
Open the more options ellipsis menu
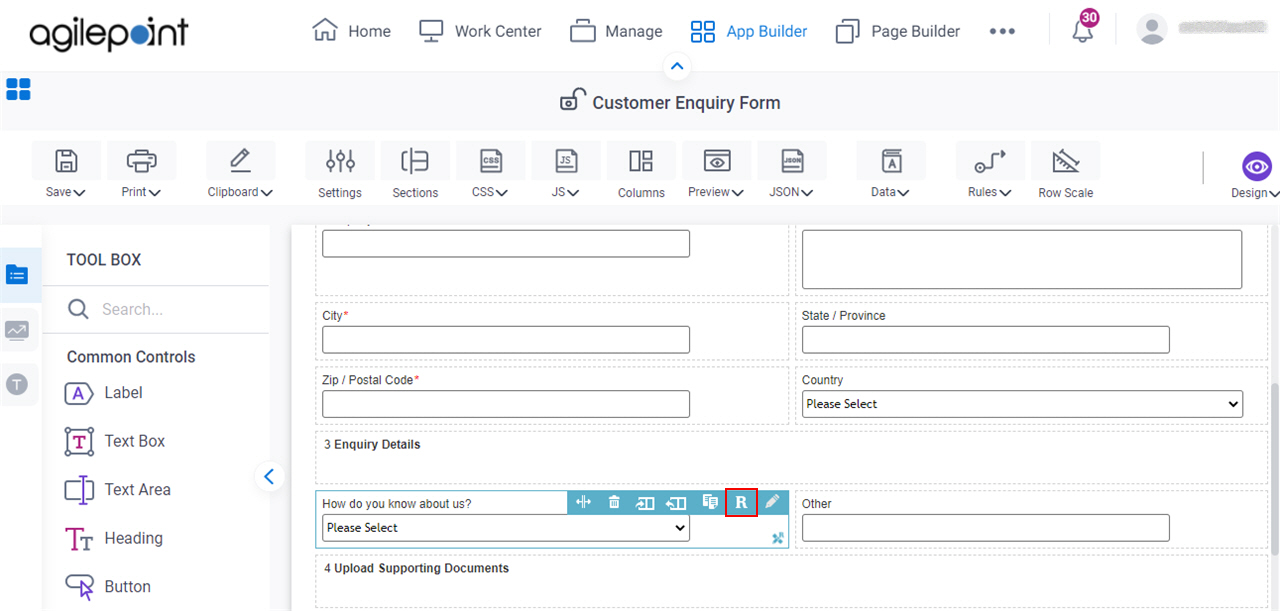1002,31
